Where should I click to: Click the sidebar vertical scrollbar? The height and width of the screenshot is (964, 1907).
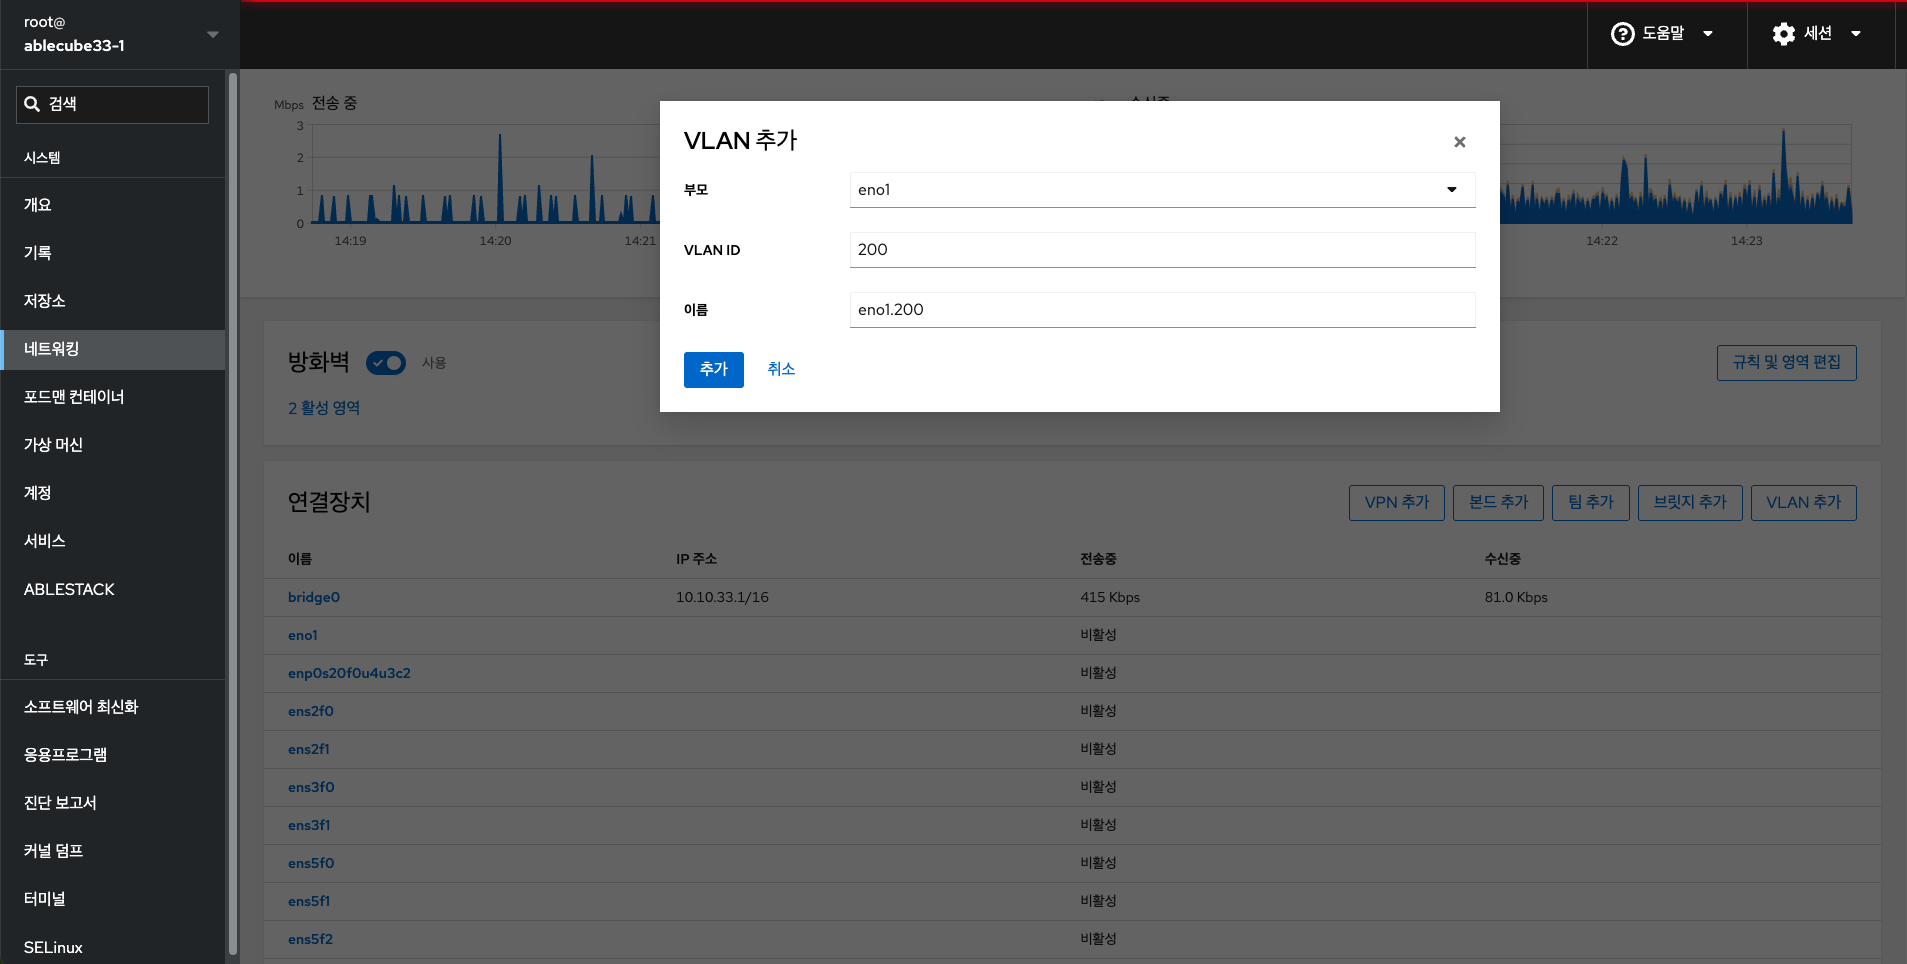click(x=233, y=500)
